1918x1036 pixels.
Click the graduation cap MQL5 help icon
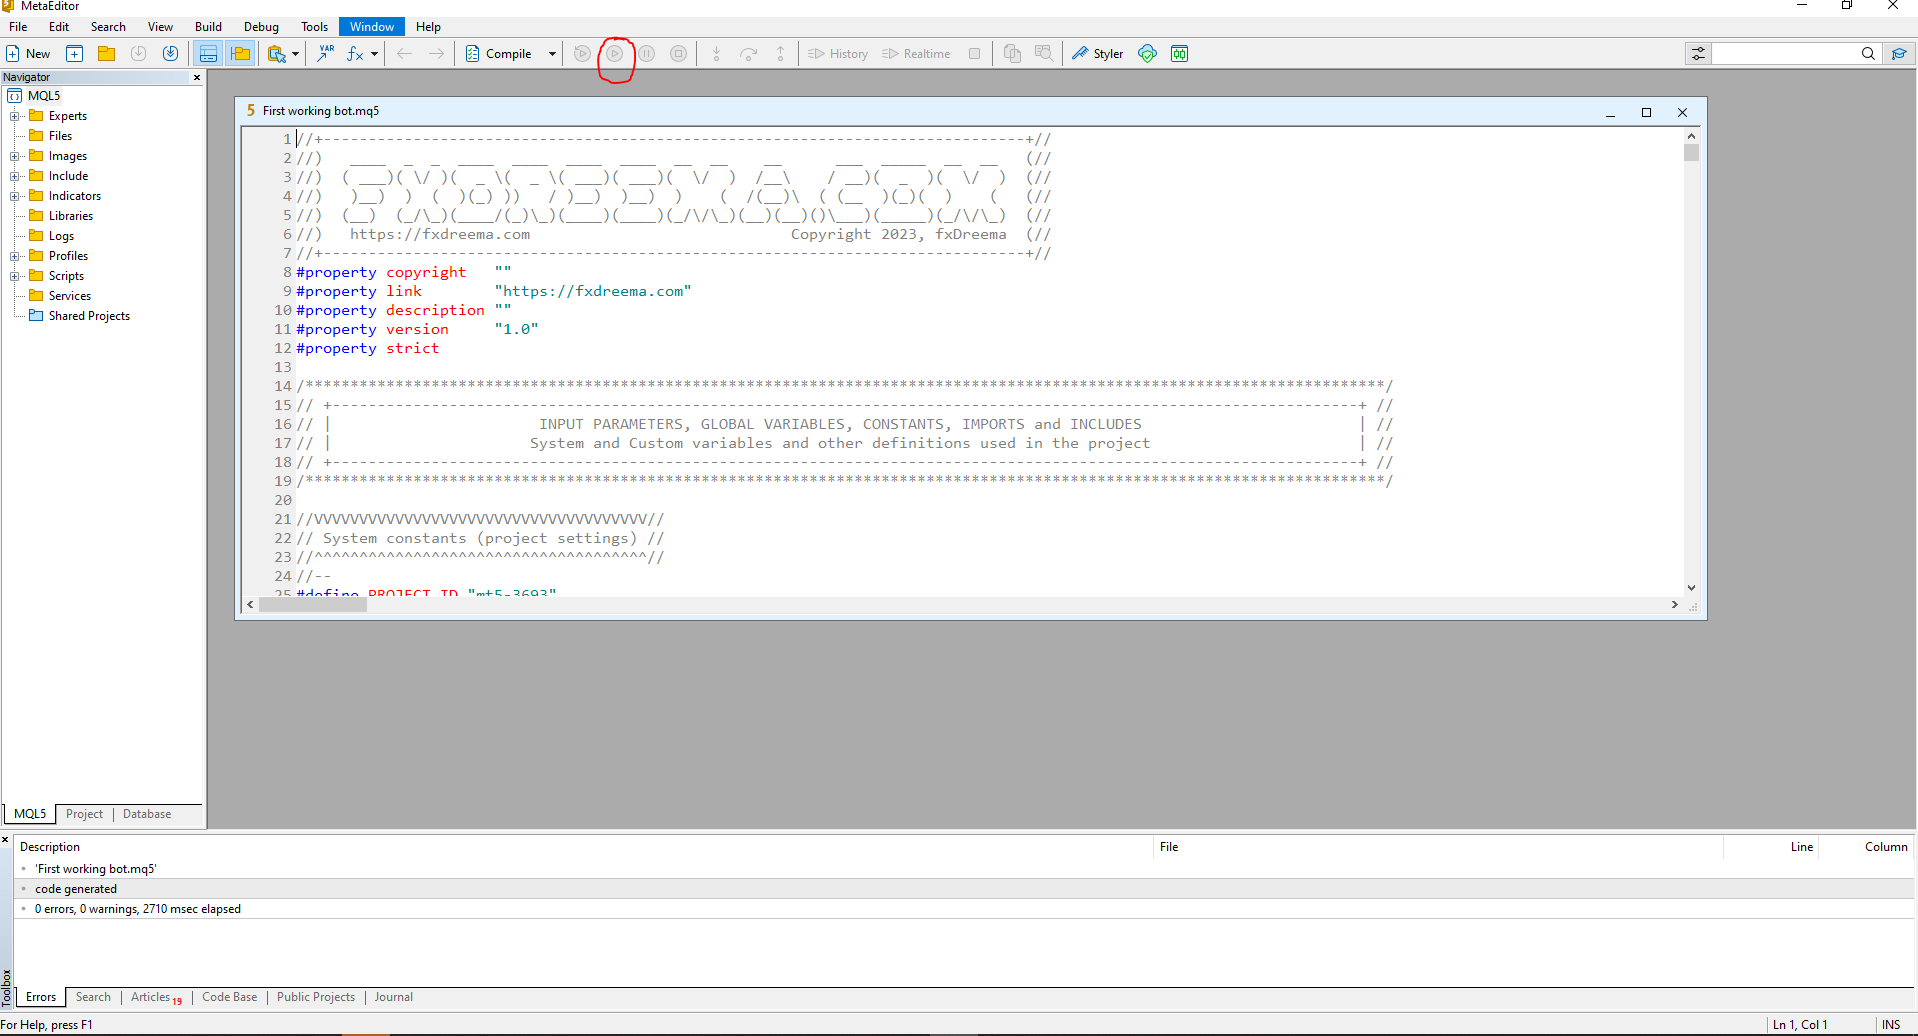(x=1898, y=54)
